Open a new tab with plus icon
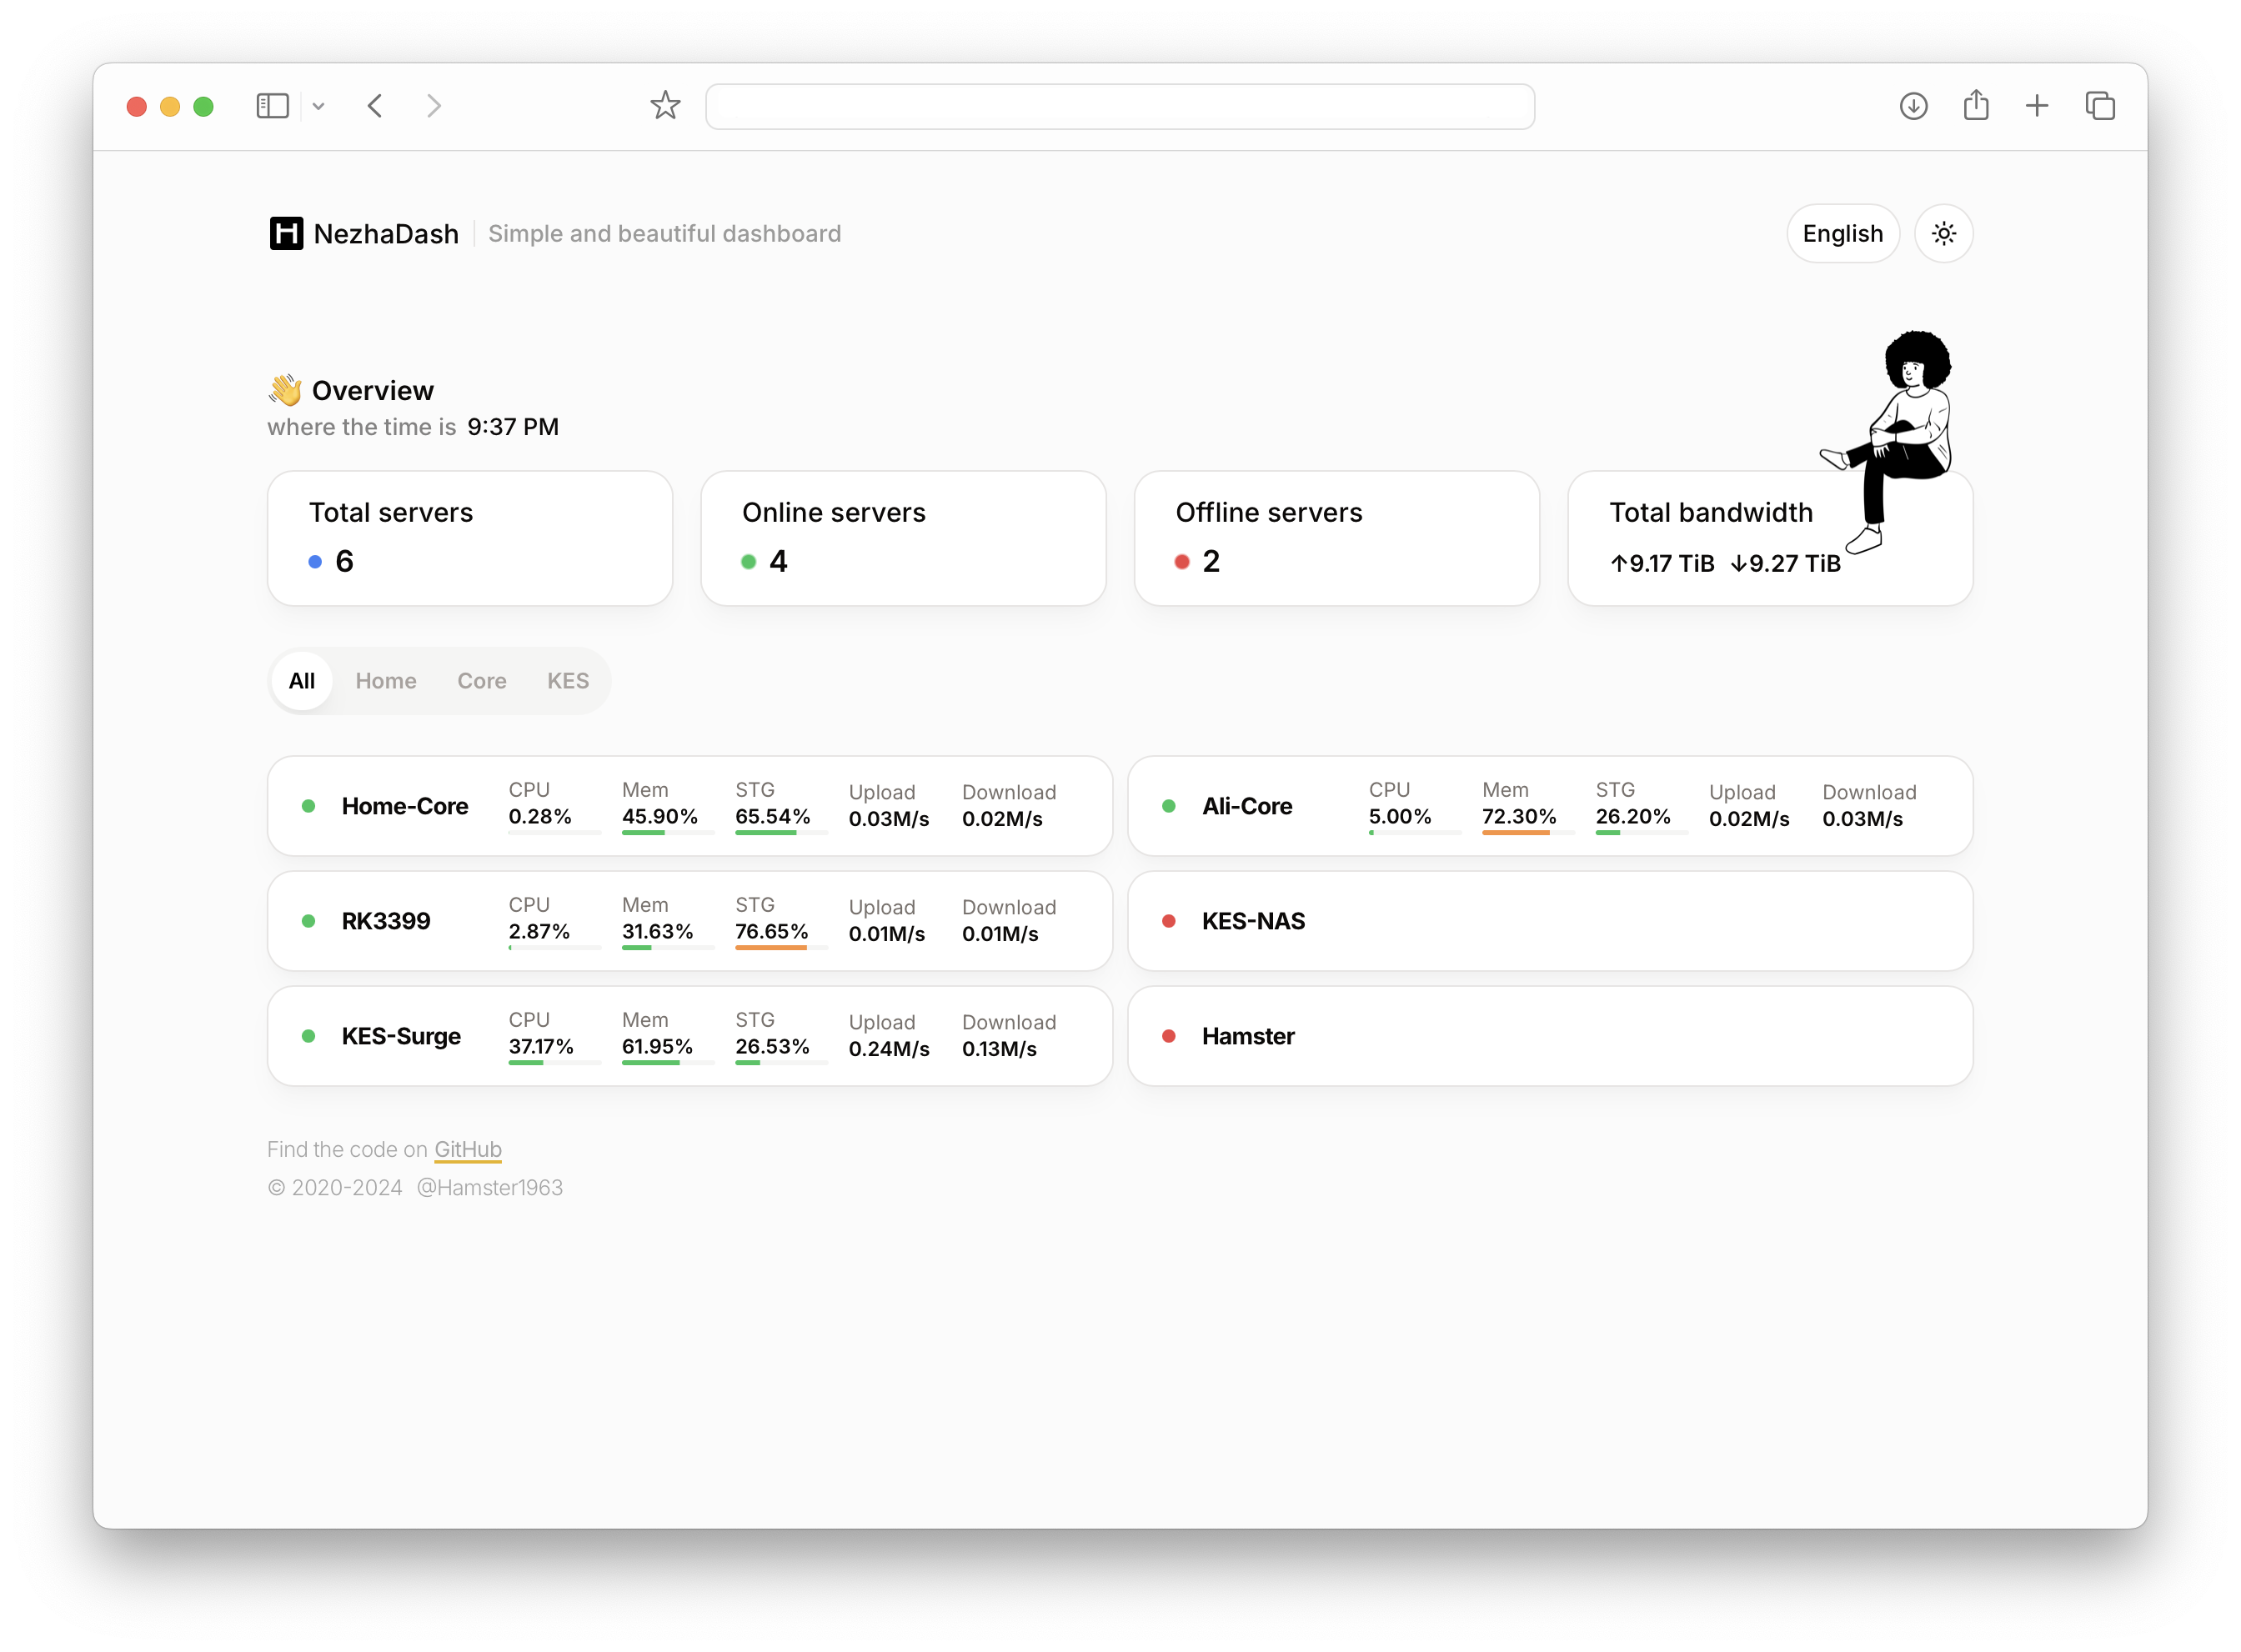Image resolution: width=2241 pixels, height=1652 pixels. coord(2037,106)
